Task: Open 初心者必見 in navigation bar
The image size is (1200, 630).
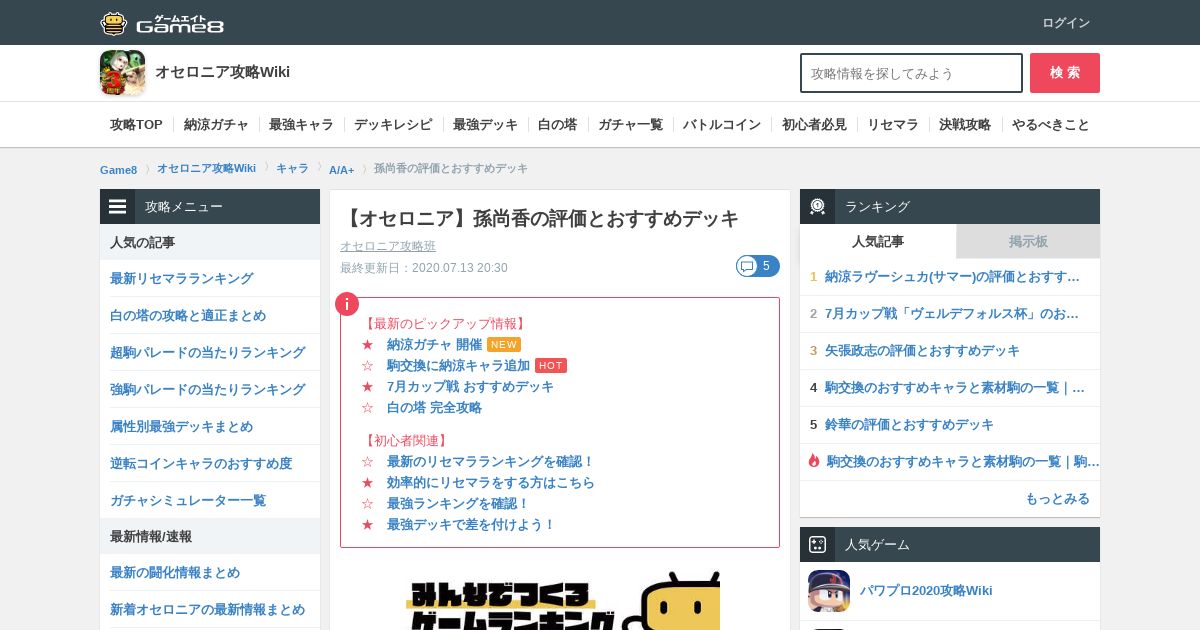Action: click(814, 125)
